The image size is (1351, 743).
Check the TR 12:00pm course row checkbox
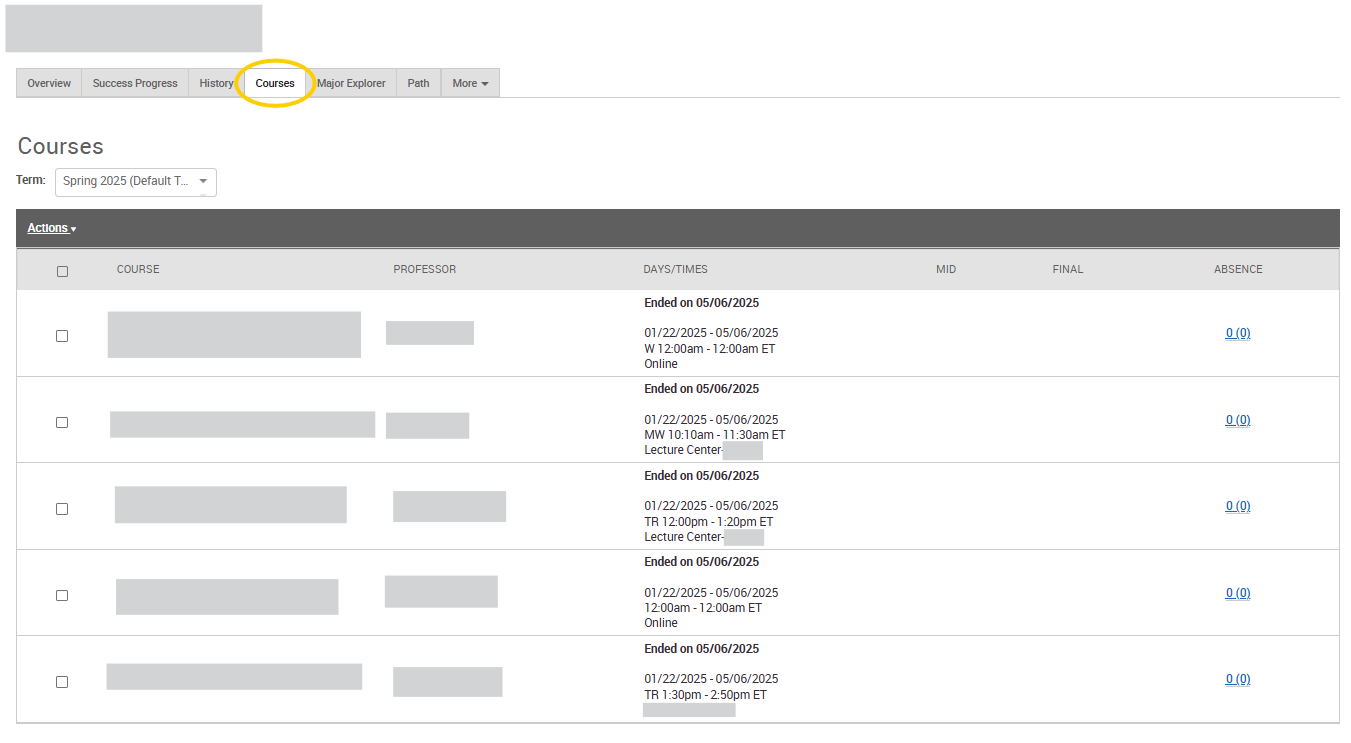click(62, 509)
